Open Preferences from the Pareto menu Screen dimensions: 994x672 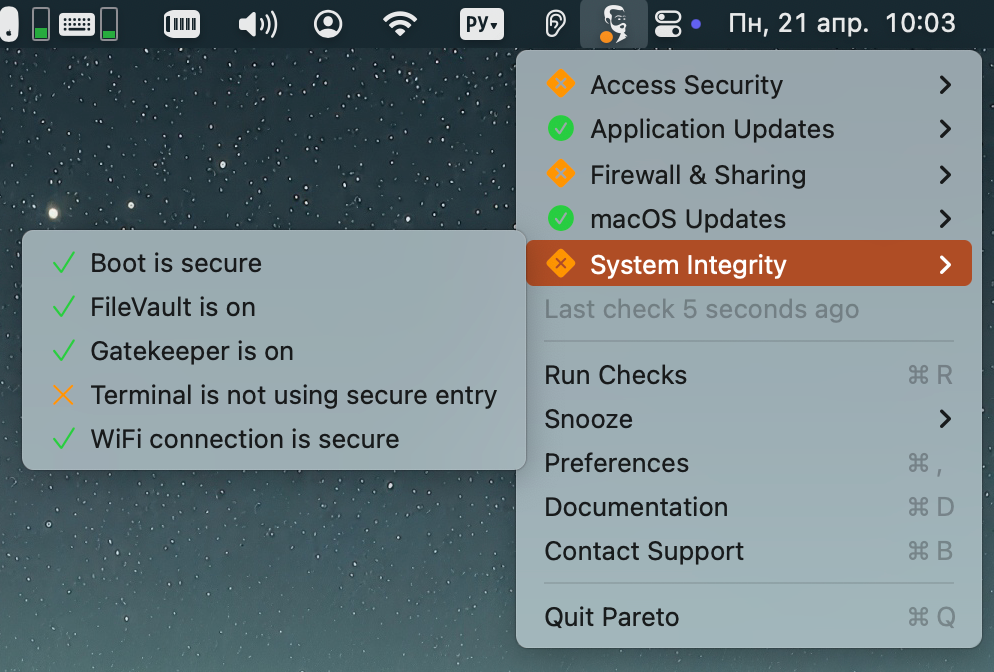pyautogui.click(x=616, y=463)
